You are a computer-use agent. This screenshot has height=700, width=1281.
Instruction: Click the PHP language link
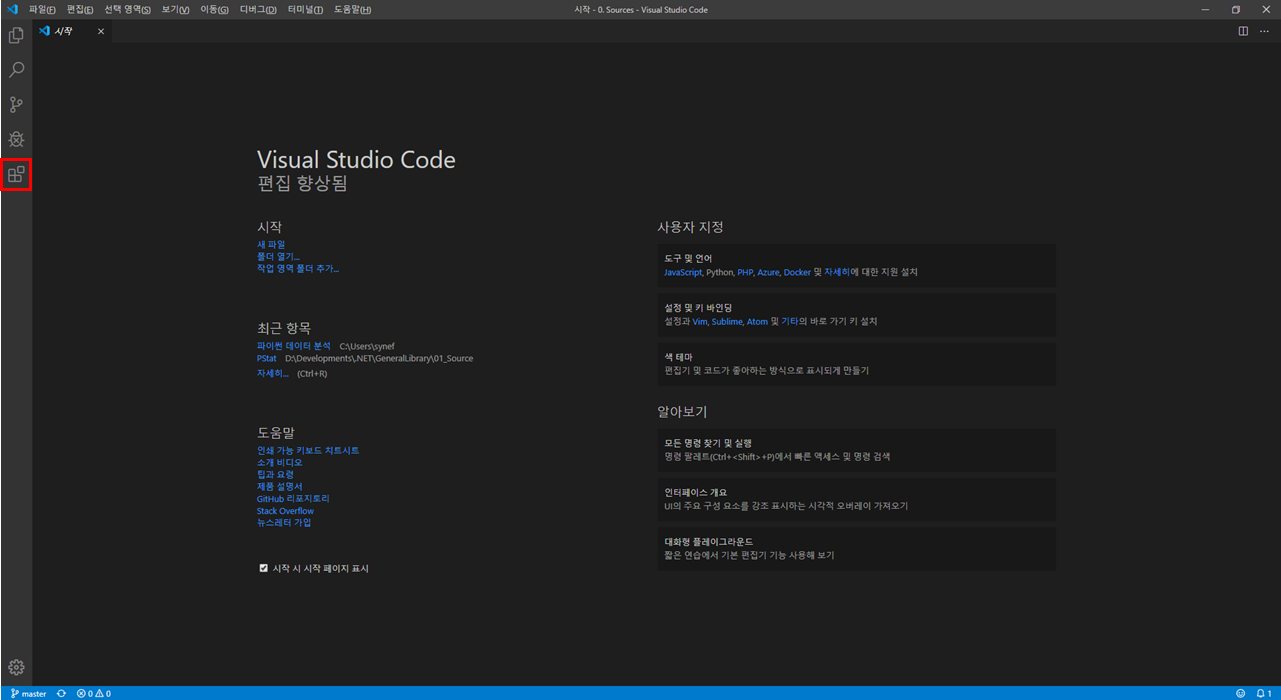[x=745, y=272]
